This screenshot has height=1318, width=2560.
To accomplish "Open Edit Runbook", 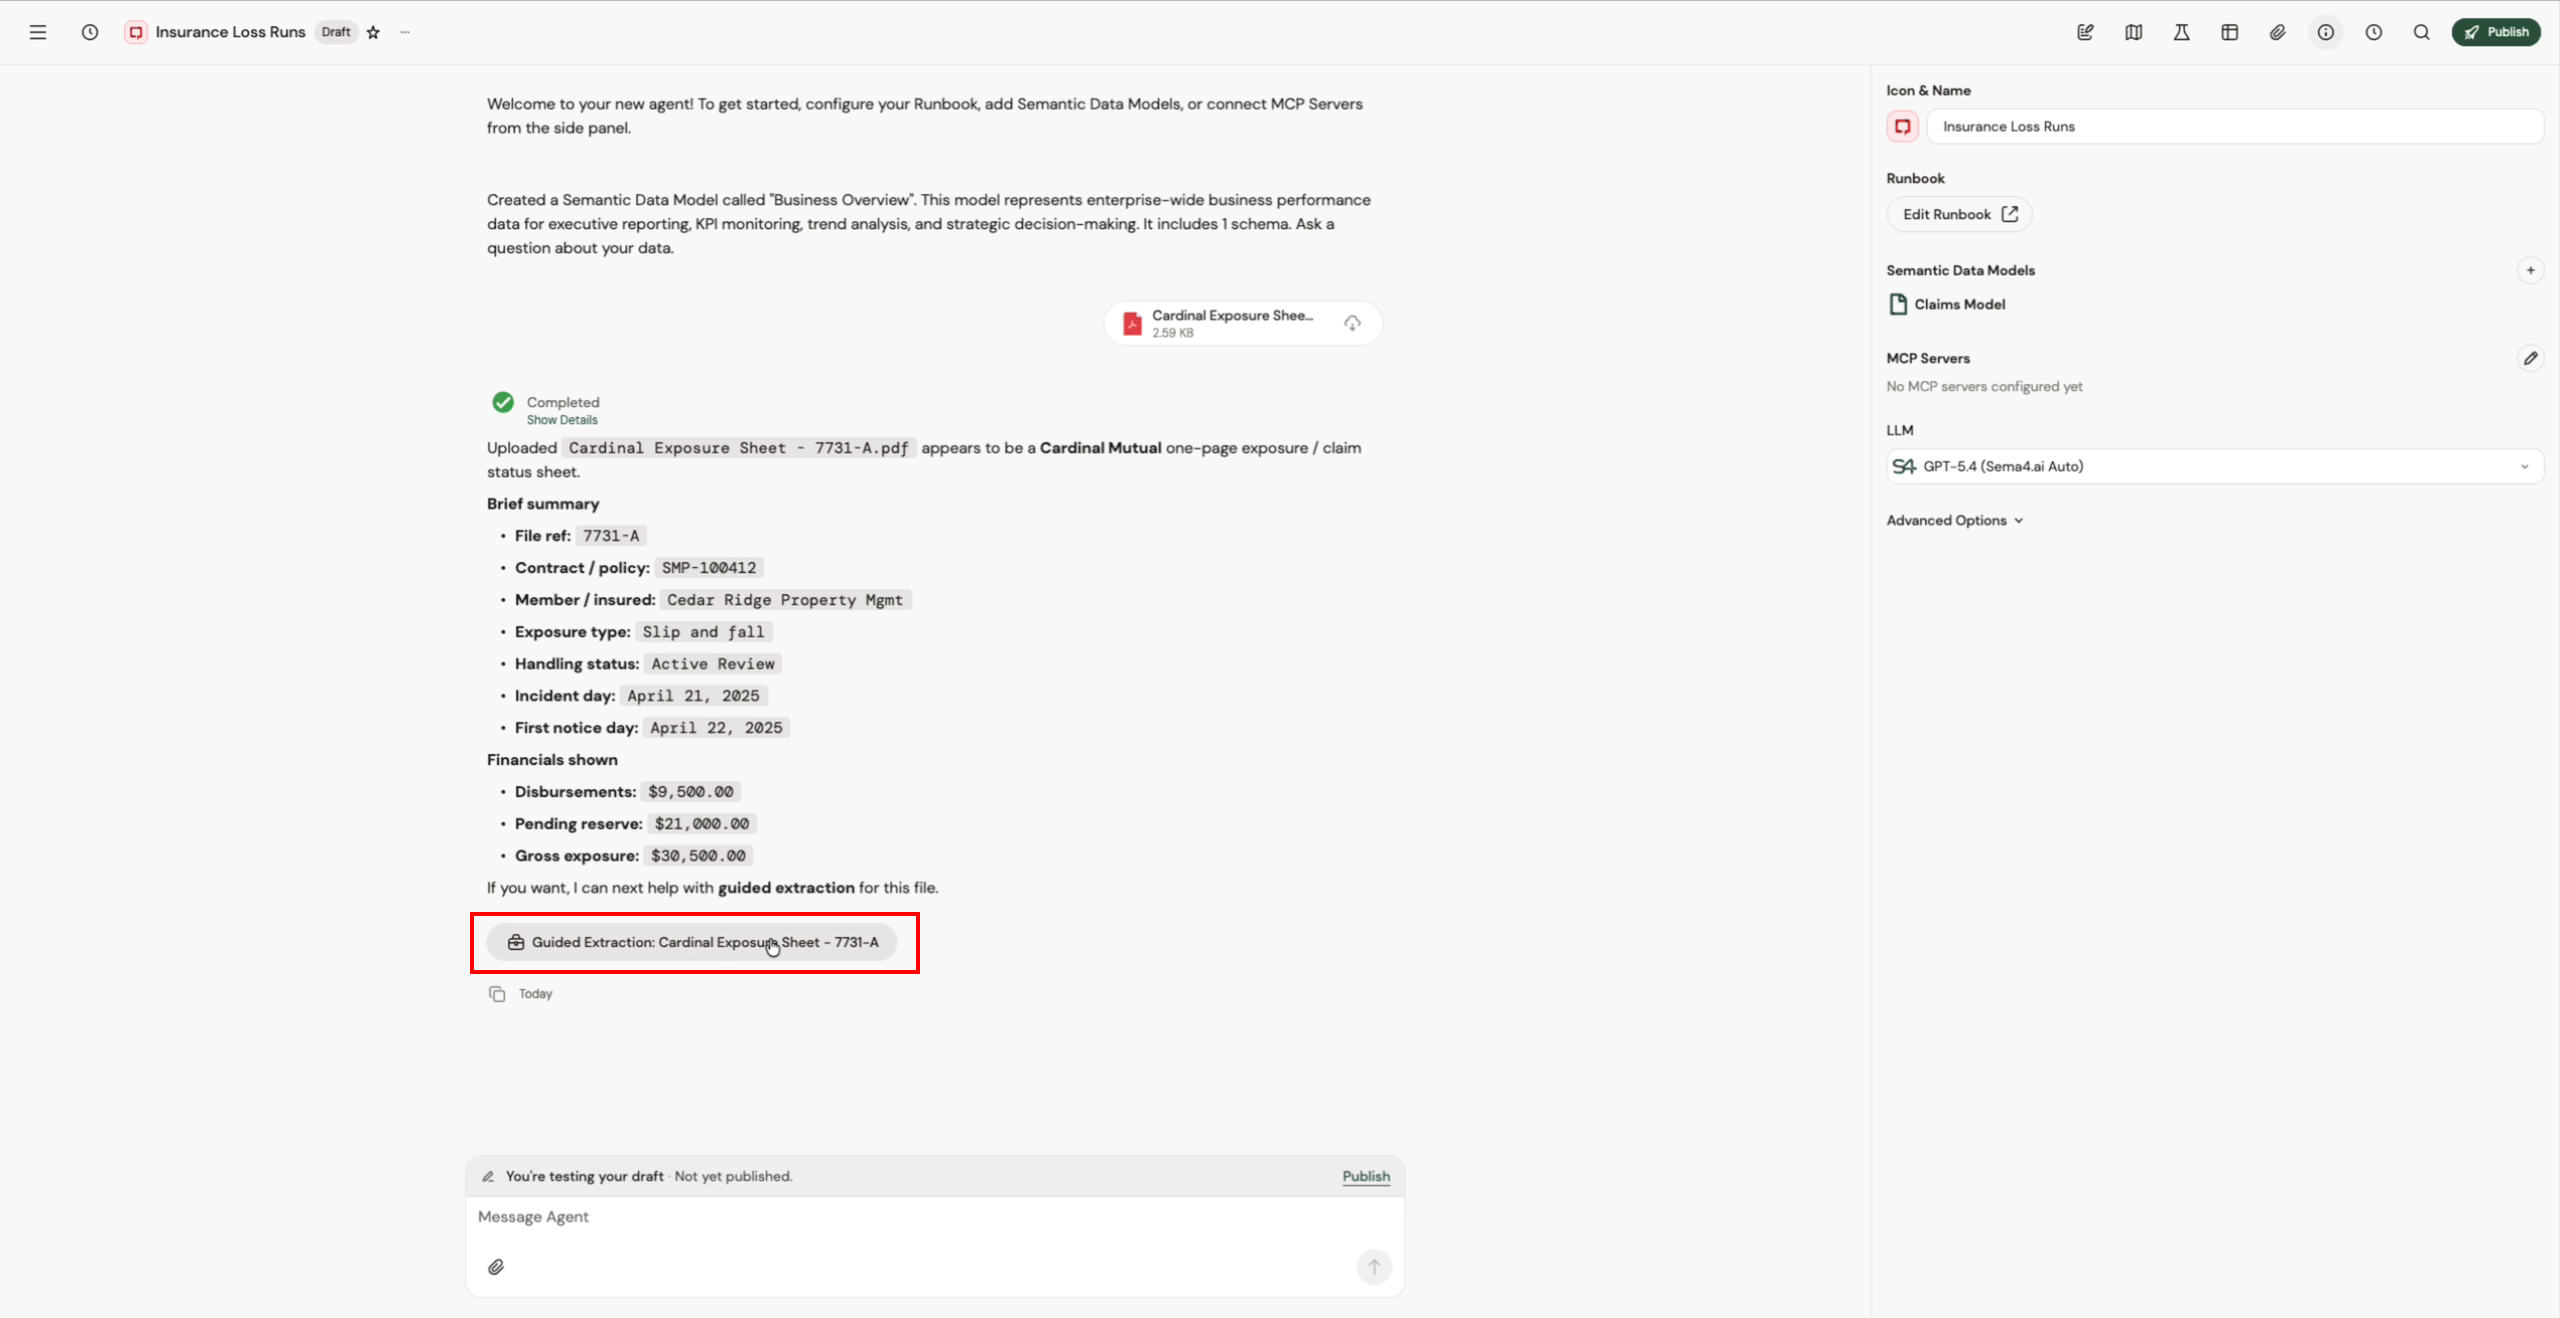I will [1959, 214].
